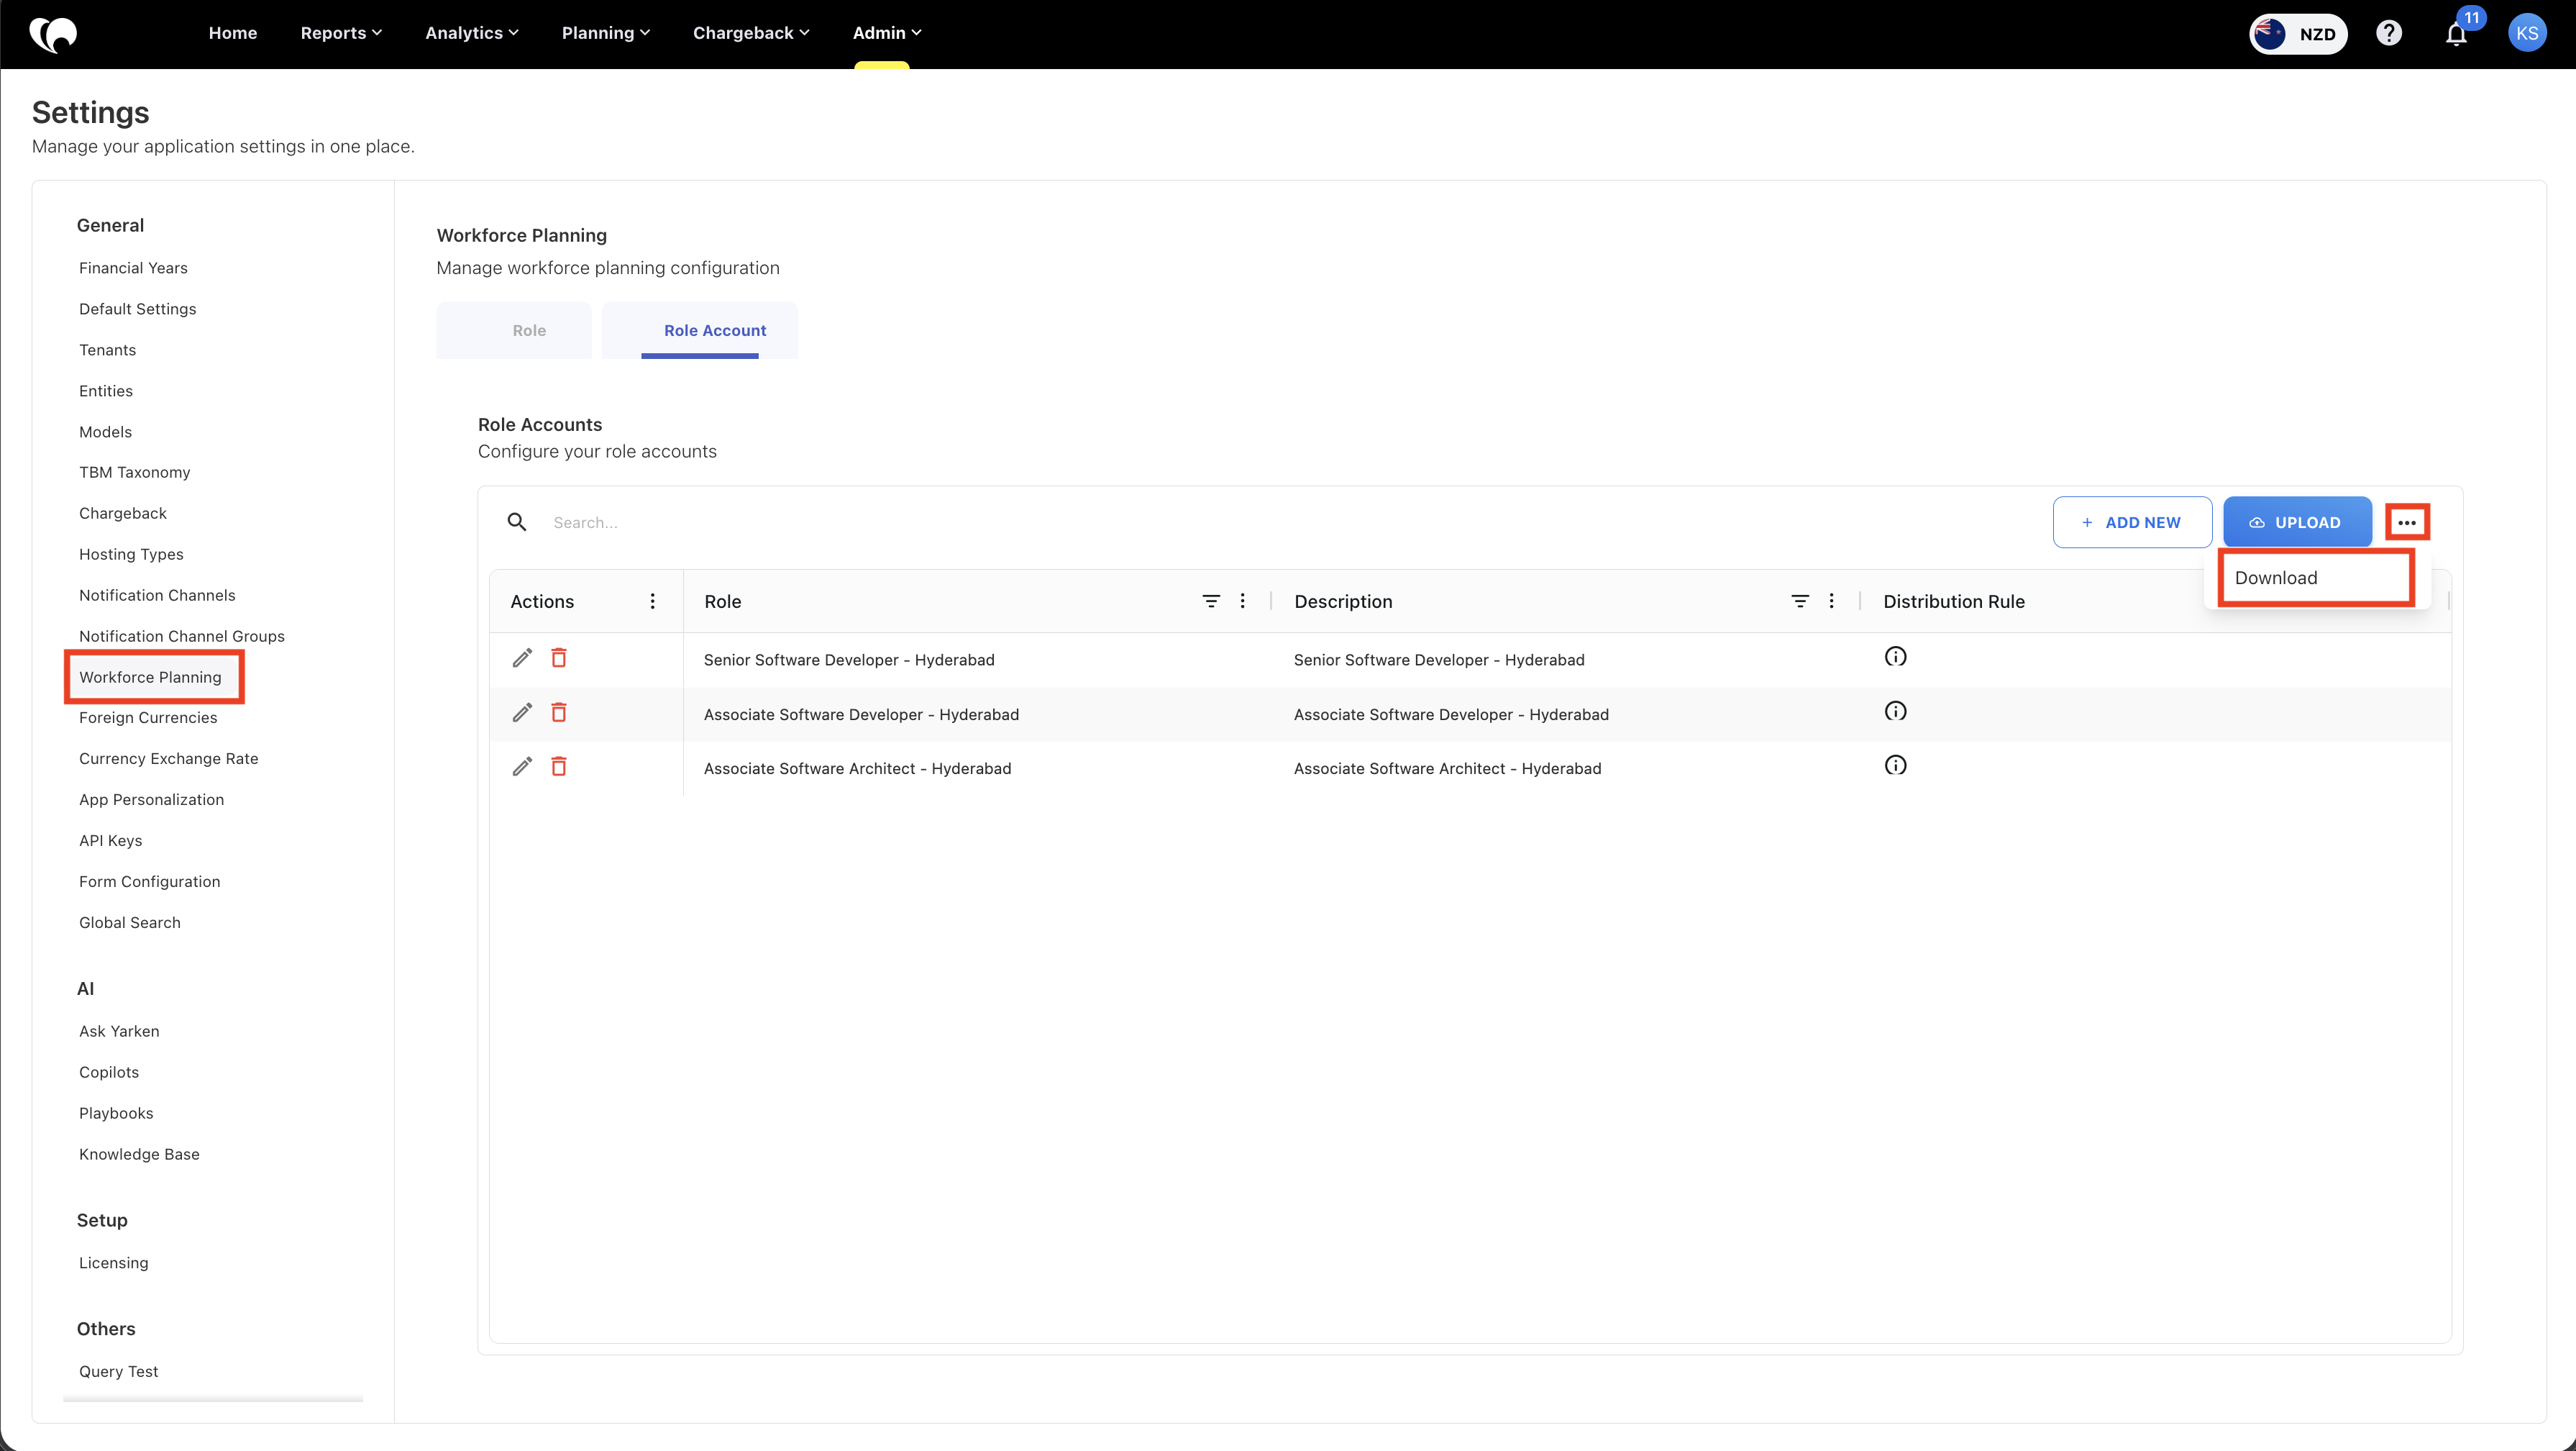
Task: Select Workforce Planning in sidebar
Action: (151, 677)
